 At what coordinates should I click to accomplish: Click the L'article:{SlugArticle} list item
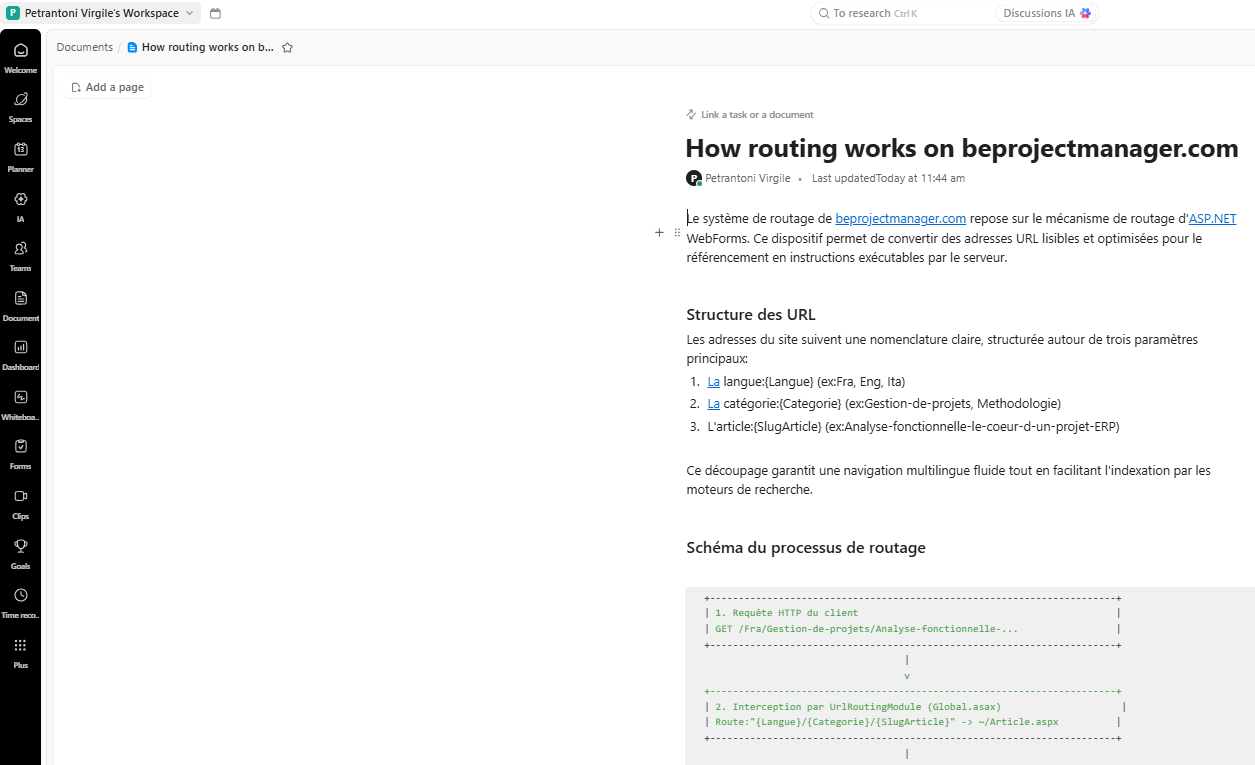pos(913,426)
